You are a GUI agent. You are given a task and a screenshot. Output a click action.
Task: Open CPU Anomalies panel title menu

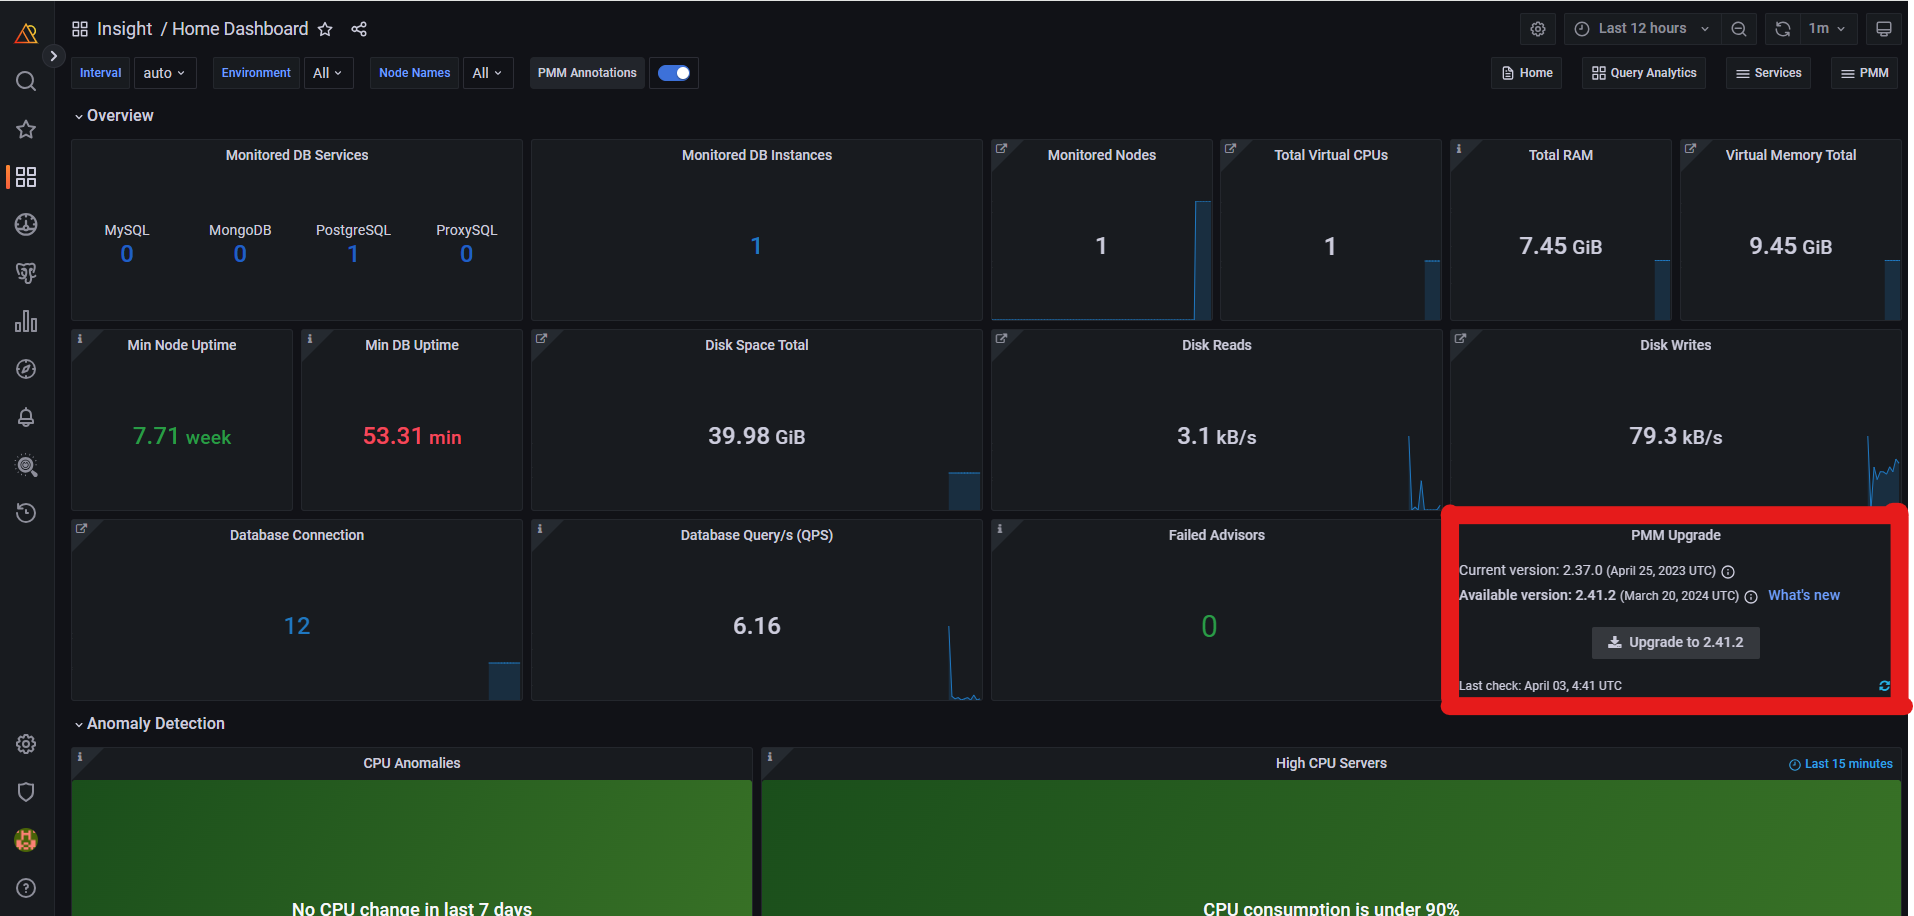point(412,763)
